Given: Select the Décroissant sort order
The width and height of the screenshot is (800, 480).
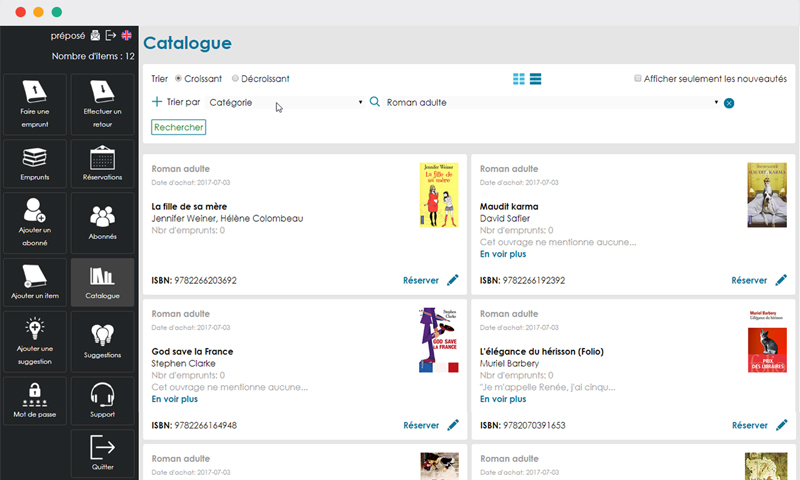Looking at the screenshot, I should [235, 79].
